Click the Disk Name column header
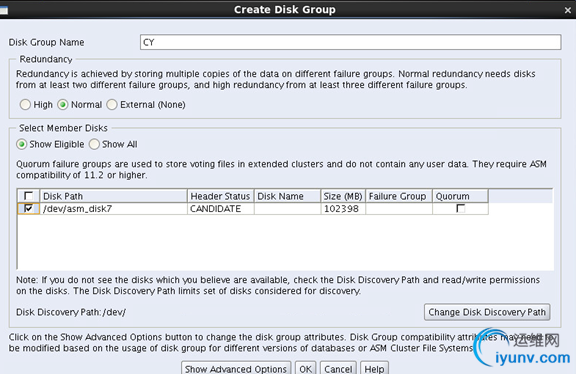Screen dimensions: 576x374 coord(287,196)
